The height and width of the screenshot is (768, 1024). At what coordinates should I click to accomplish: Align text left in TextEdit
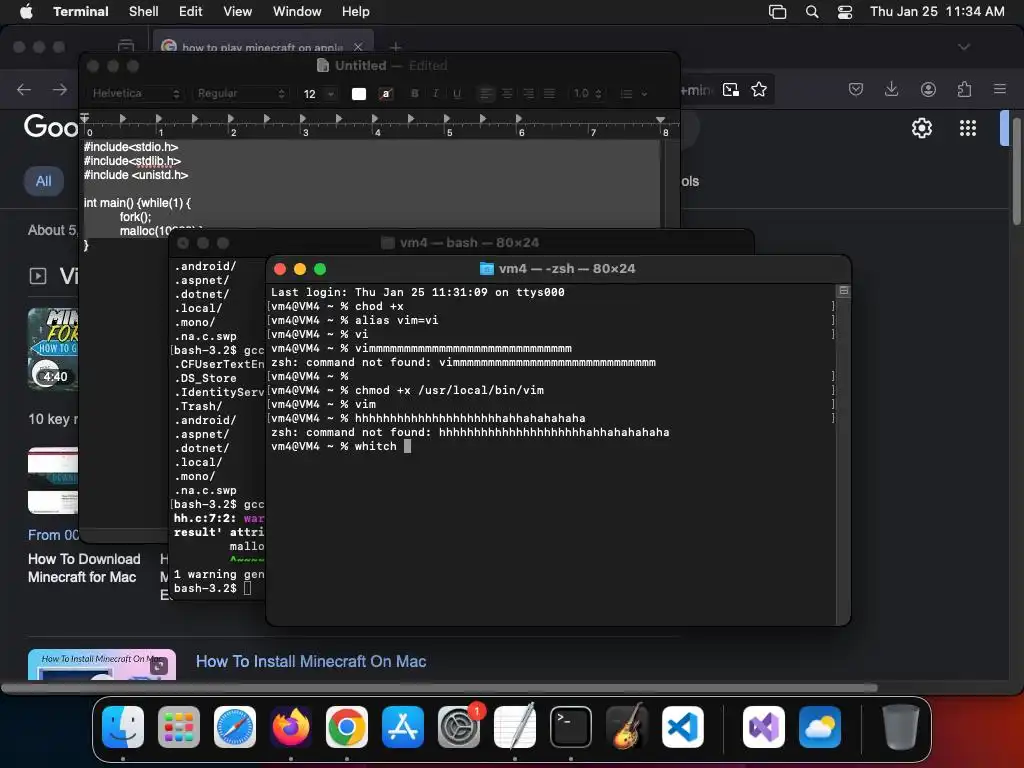coord(486,94)
